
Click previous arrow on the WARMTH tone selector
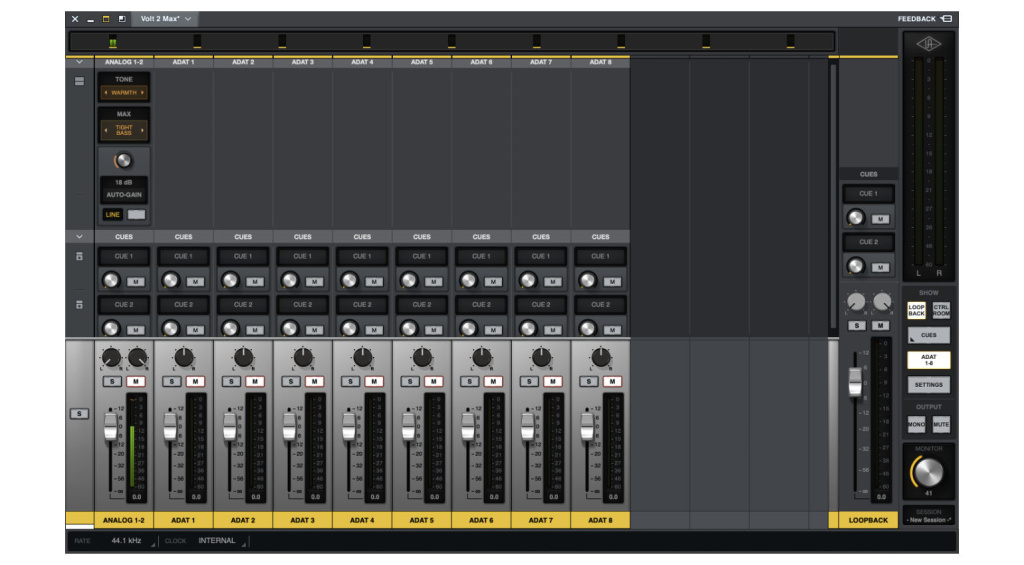tap(106, 93)
